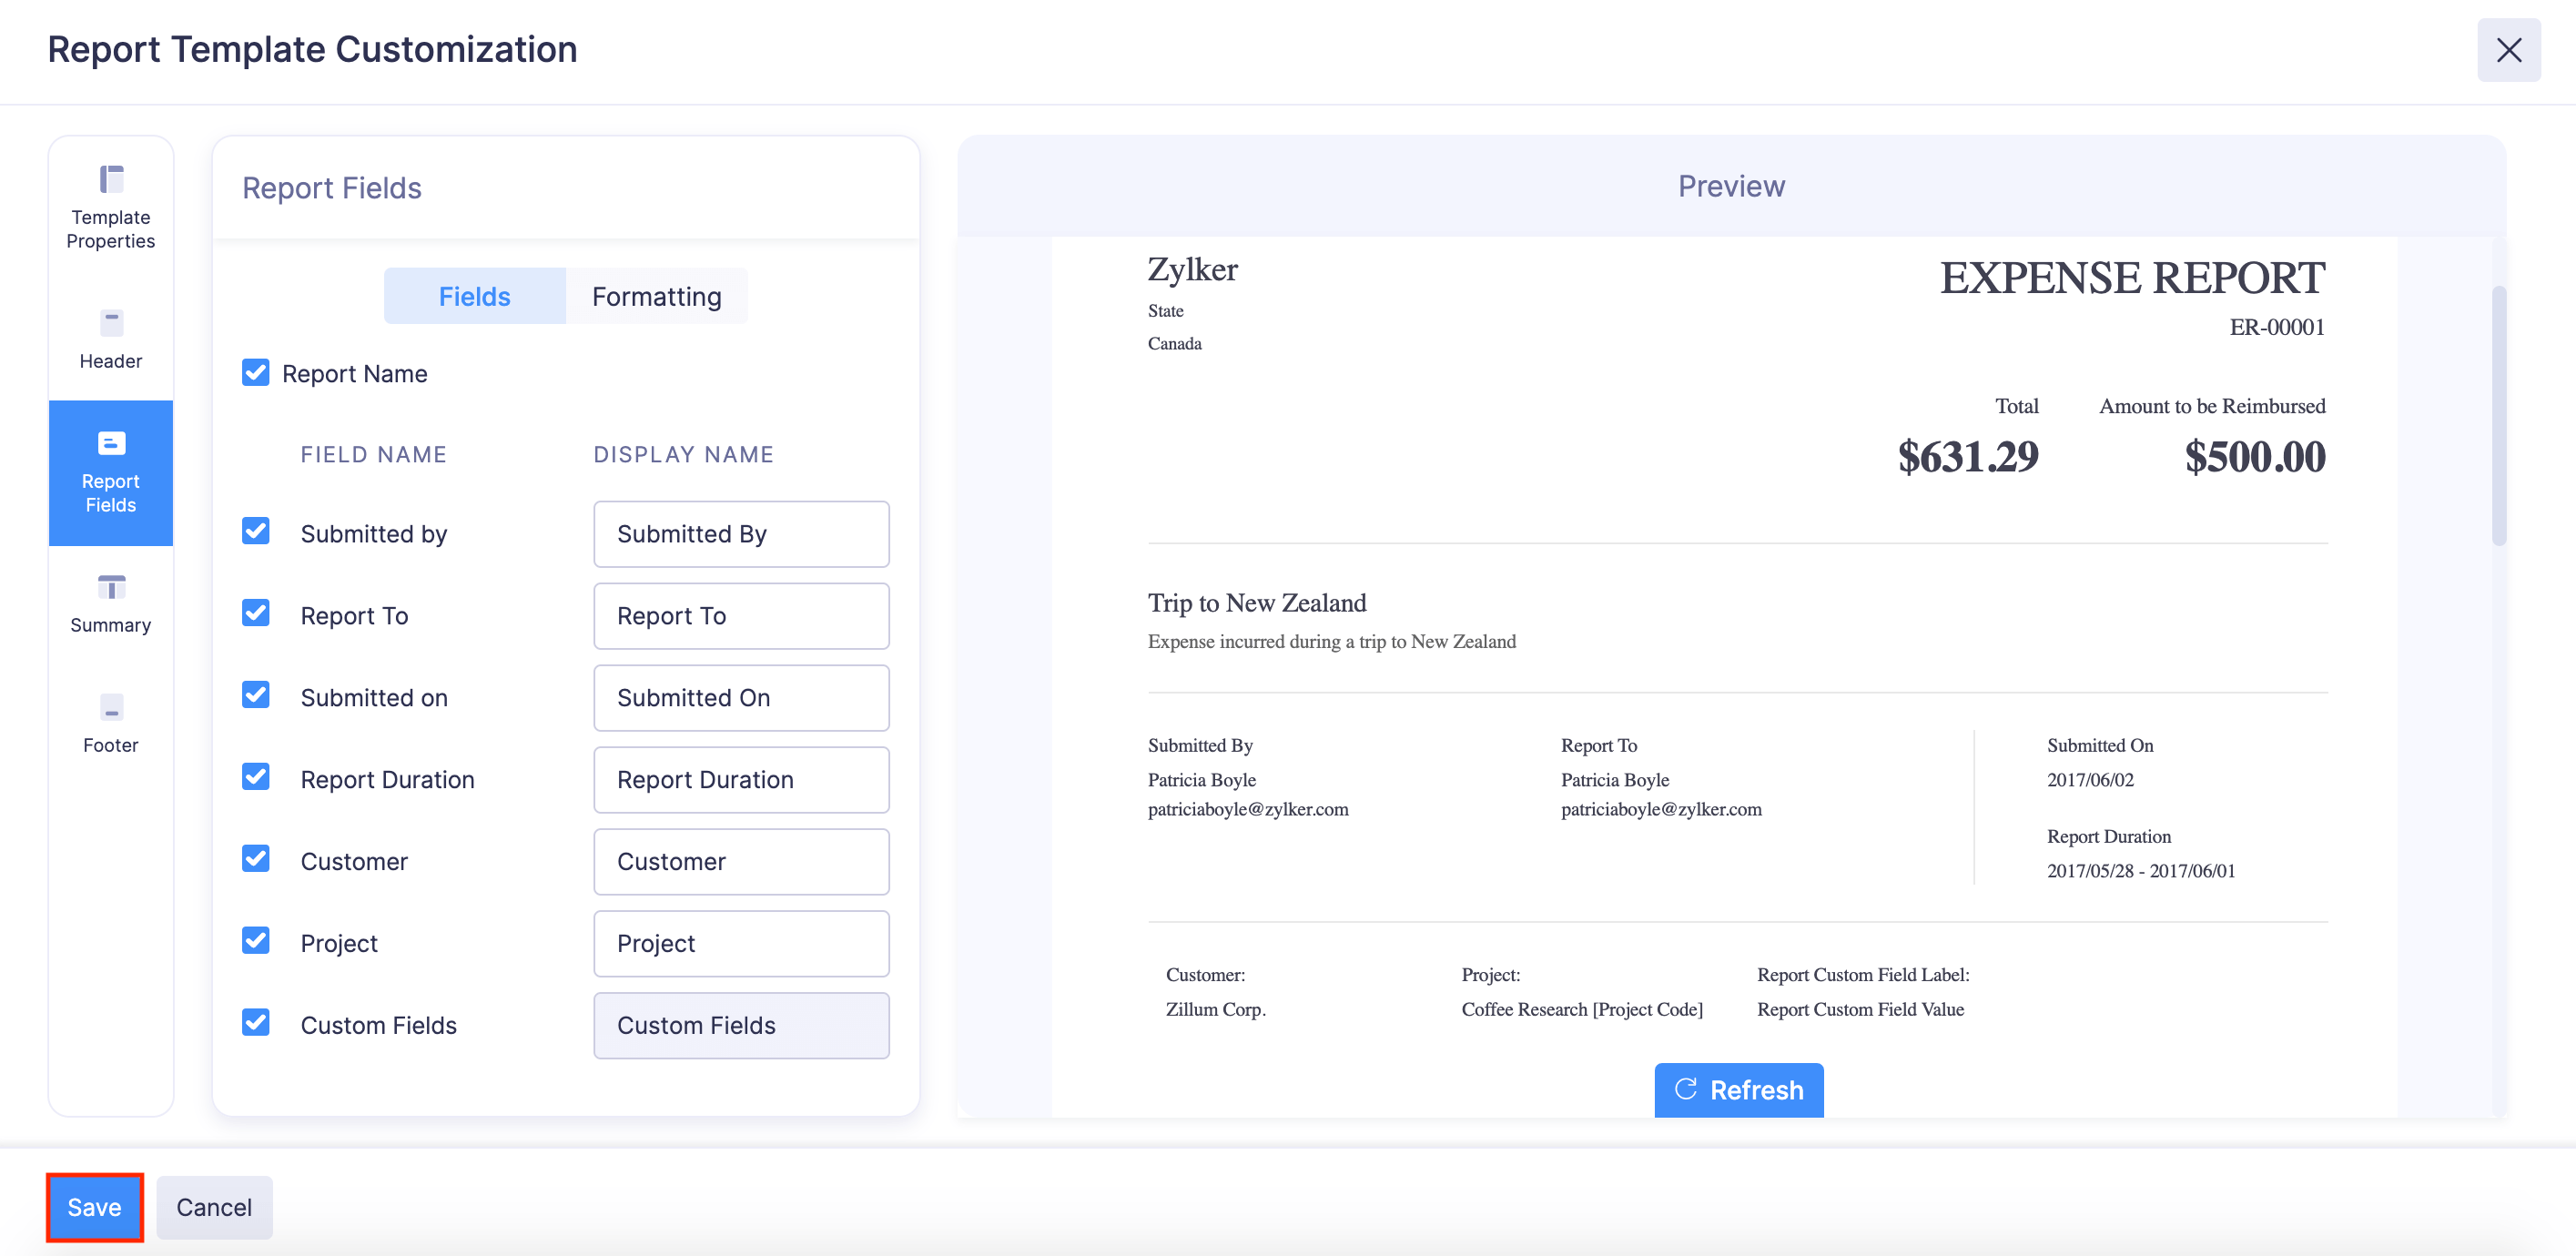Screen dimensions: 2576x1256
Task: Click the Custom Fields display name box
Action: pos(740,1025)
